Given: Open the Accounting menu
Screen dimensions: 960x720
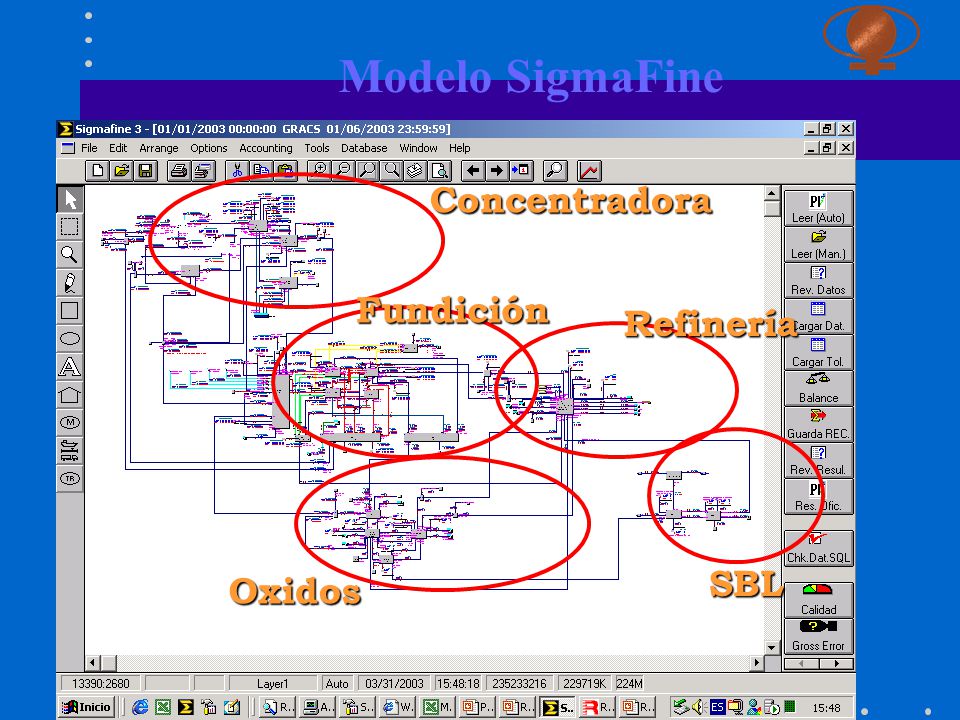Looking at the screenshot, I should pyautogui.click(x=266, y=148).
